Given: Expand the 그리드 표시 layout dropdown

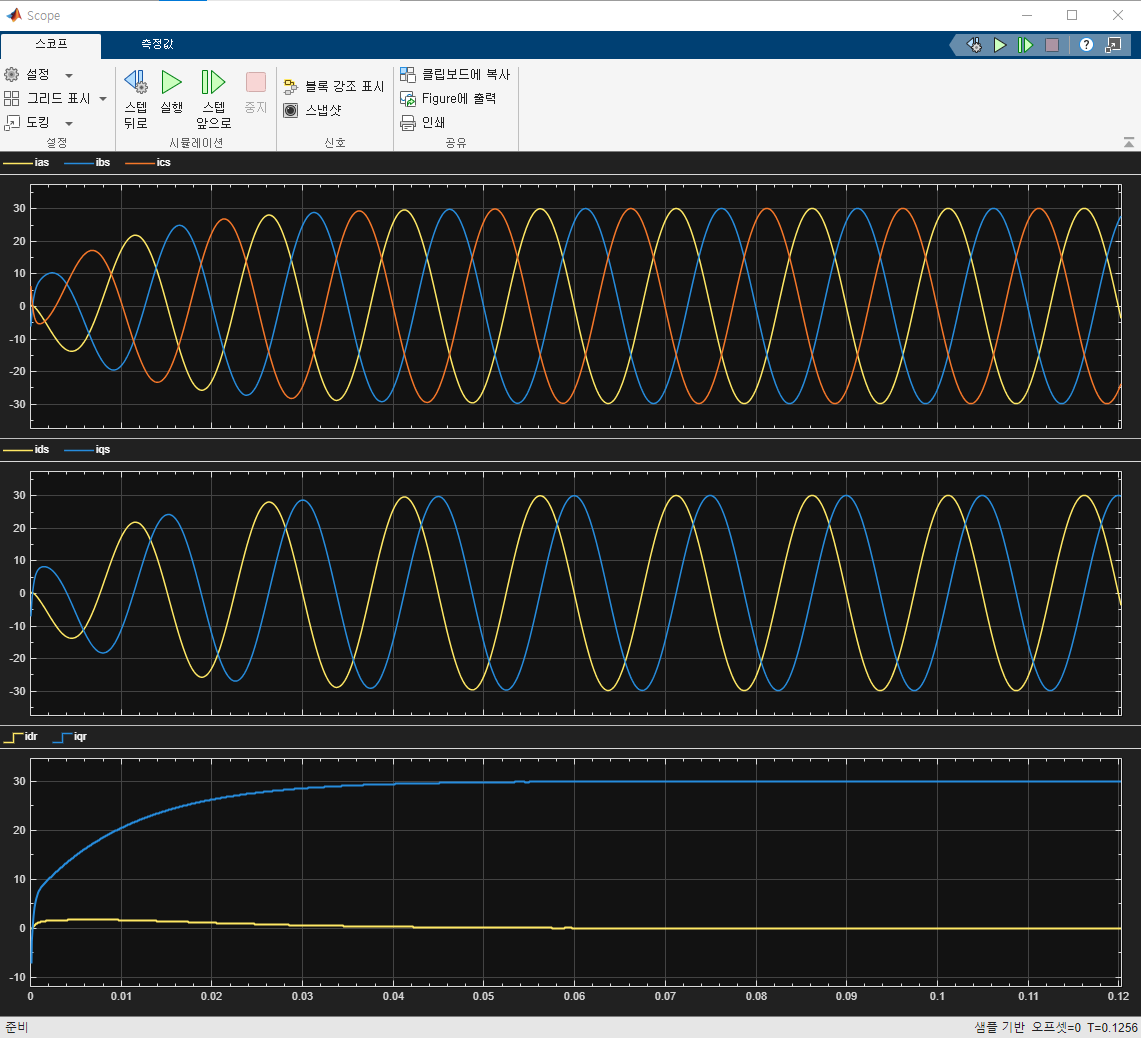Looking at the screenshot, I should click(103, 99).
